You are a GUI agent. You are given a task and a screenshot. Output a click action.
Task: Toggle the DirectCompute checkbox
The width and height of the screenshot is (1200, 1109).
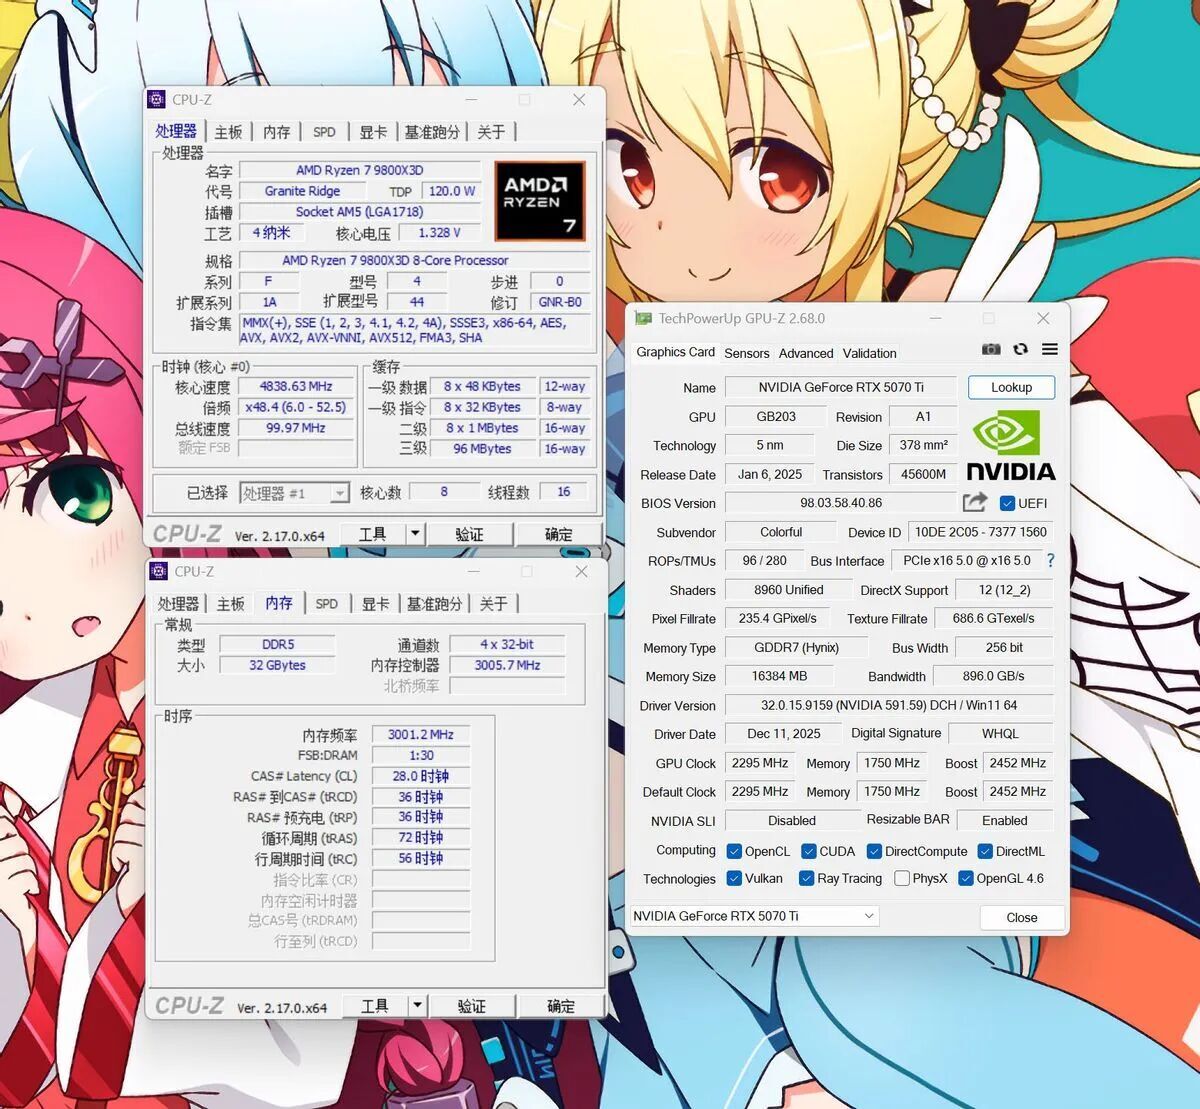pyautogui.click(x=874, y=851)
